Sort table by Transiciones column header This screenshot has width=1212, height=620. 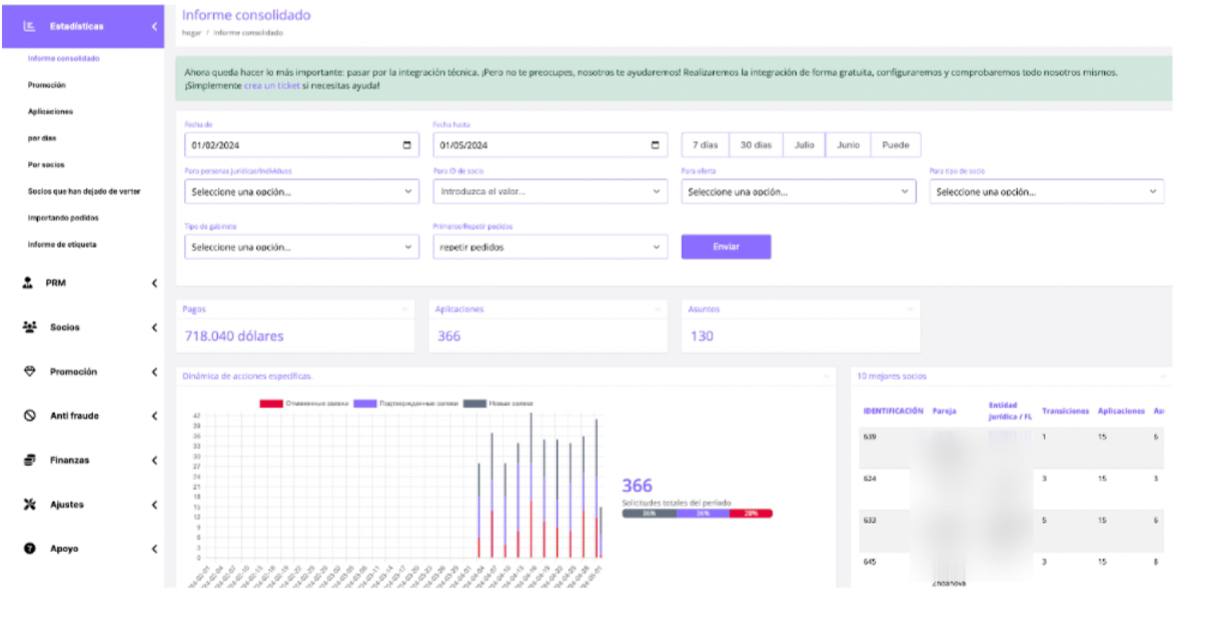[x=1066, y=411]
